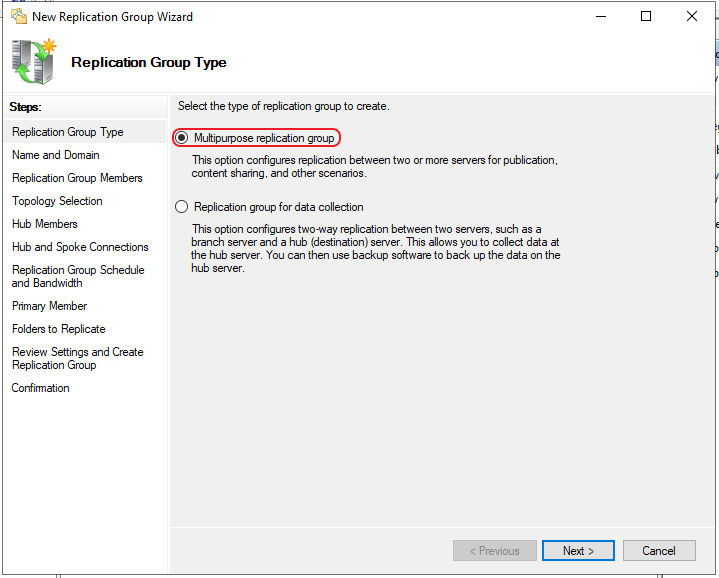Go to Primary Member step
The height and width of the screenshot is (578, 719).
click(x=49, y=306)
